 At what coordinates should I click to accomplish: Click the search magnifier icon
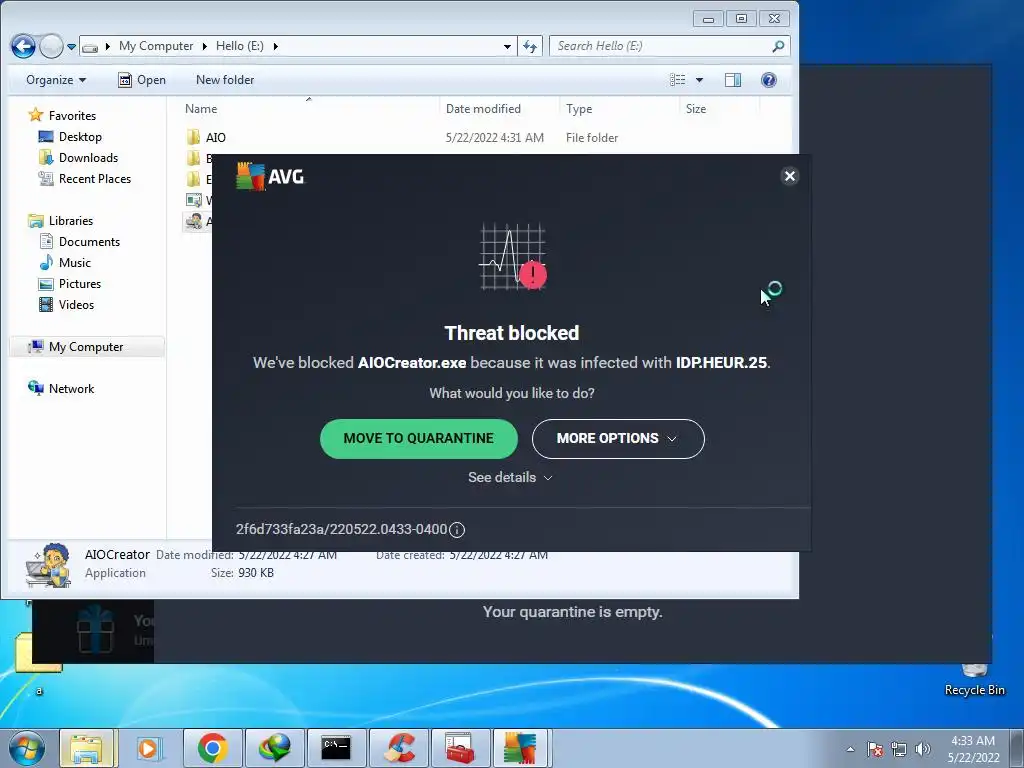coord(778,46)
